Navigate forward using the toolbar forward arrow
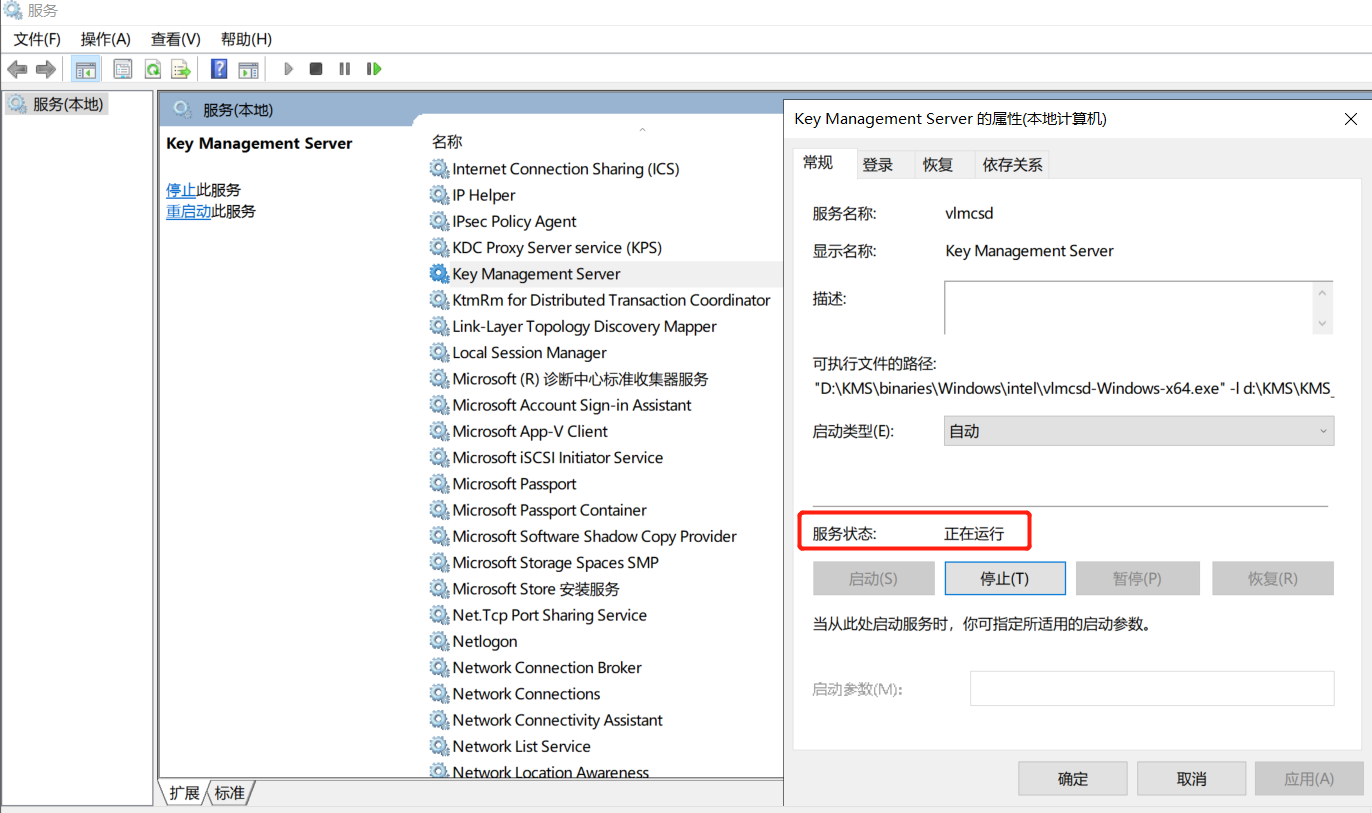 (45, 68)
